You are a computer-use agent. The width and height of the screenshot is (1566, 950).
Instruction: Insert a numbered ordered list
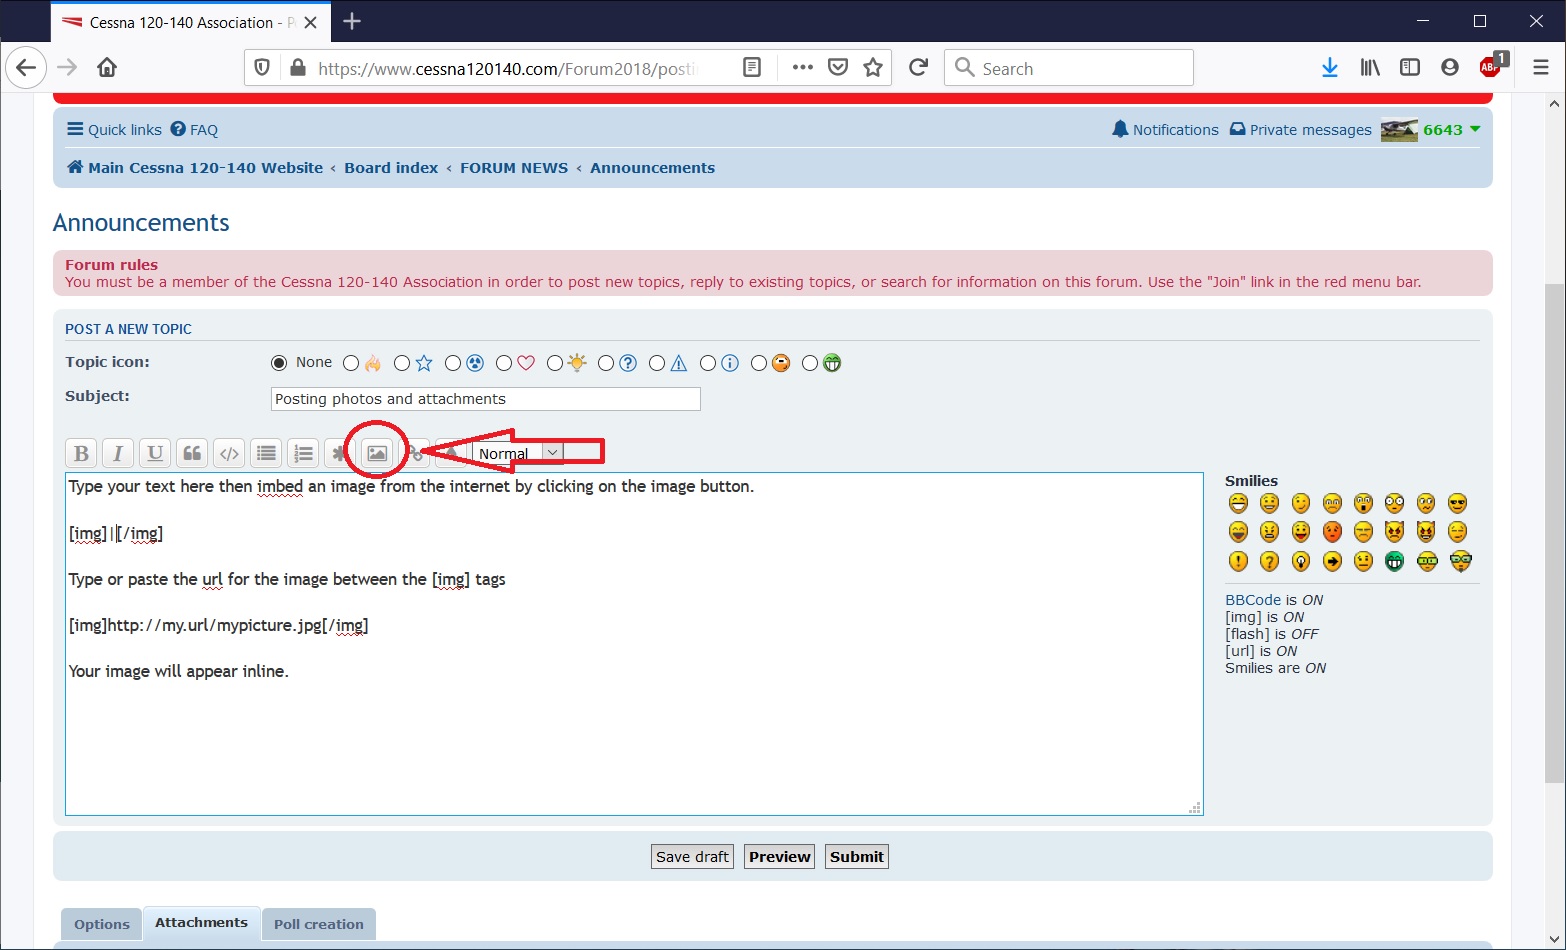click(x=303, y=453)
